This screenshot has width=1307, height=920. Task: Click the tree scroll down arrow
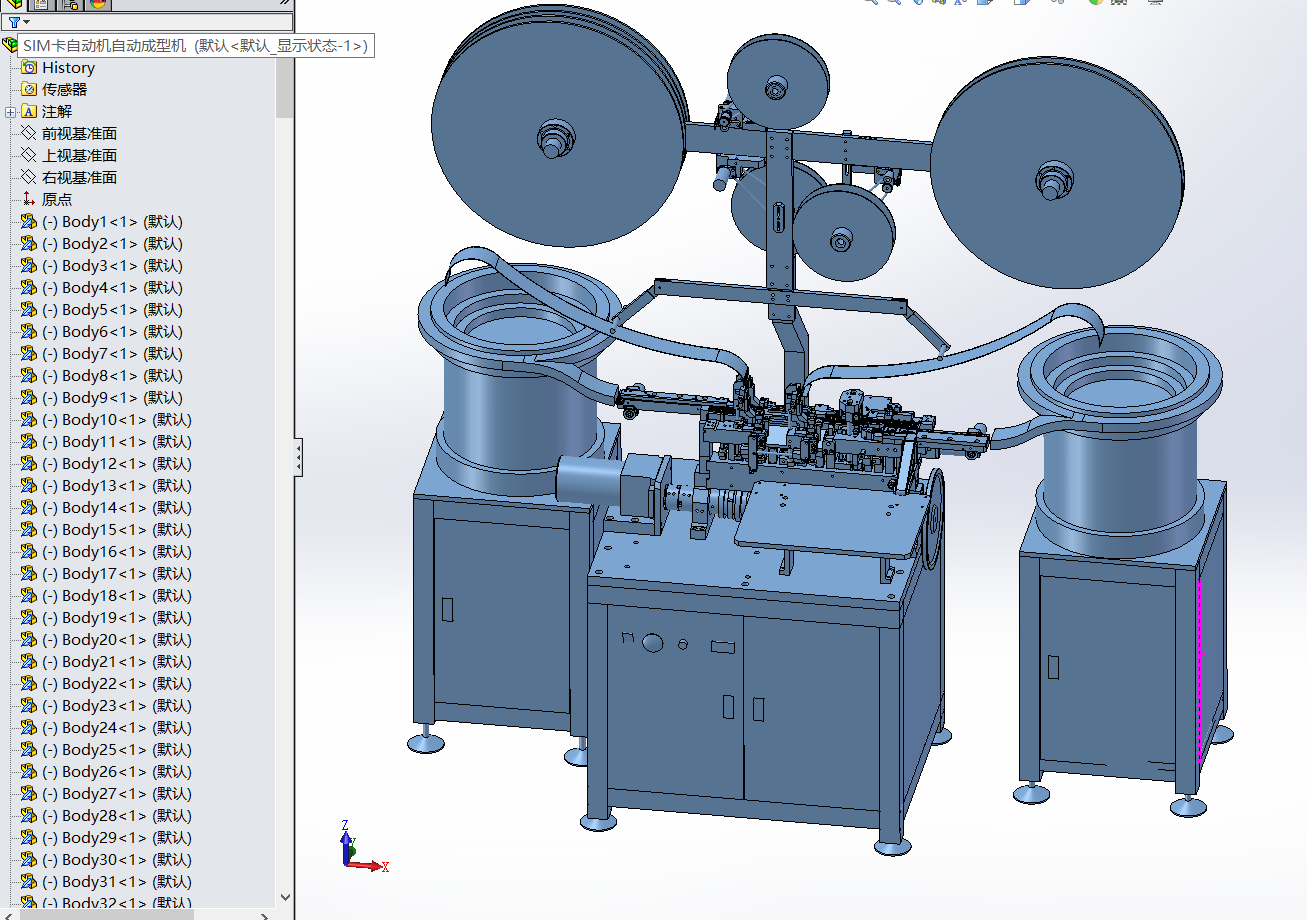click(x=285, y=897)
